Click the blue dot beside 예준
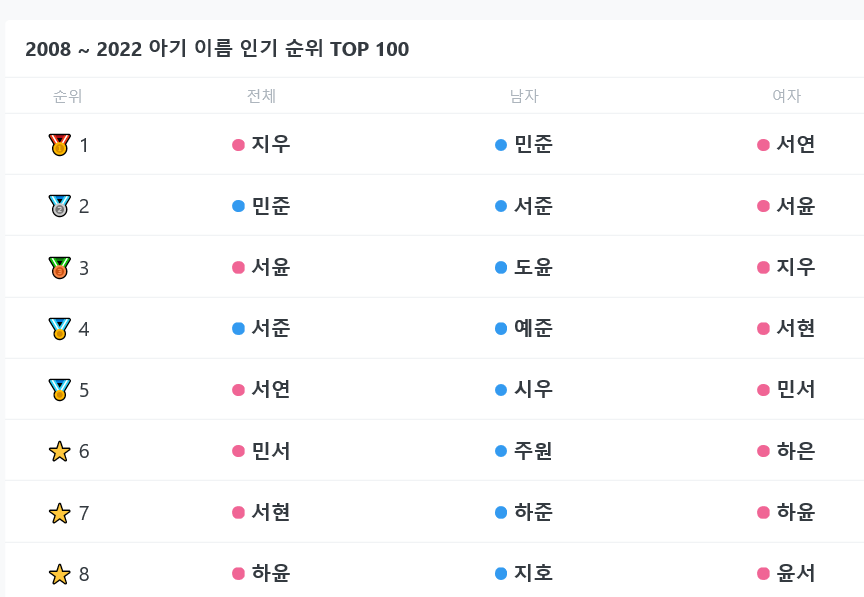This screenshot has width=864, height=597. (x=501, y=329)
